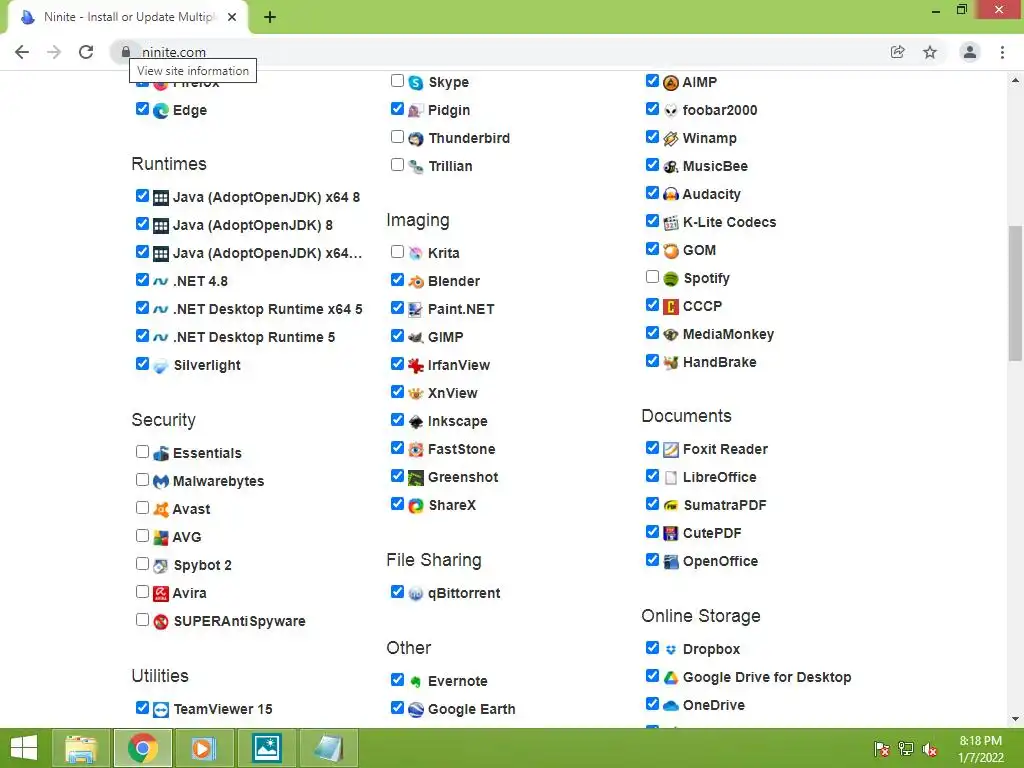1024x768 pixels.
Task: Uncheck the LibreOffice checkbox
Action: [x=652, y=475]
